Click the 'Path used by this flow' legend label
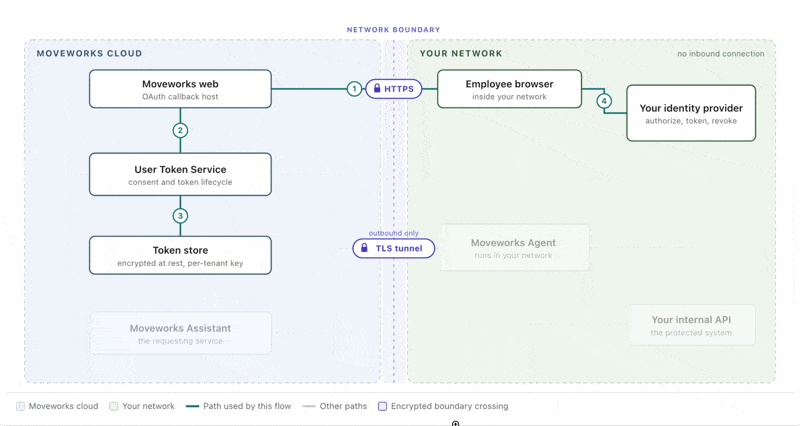 coord(247,406)
